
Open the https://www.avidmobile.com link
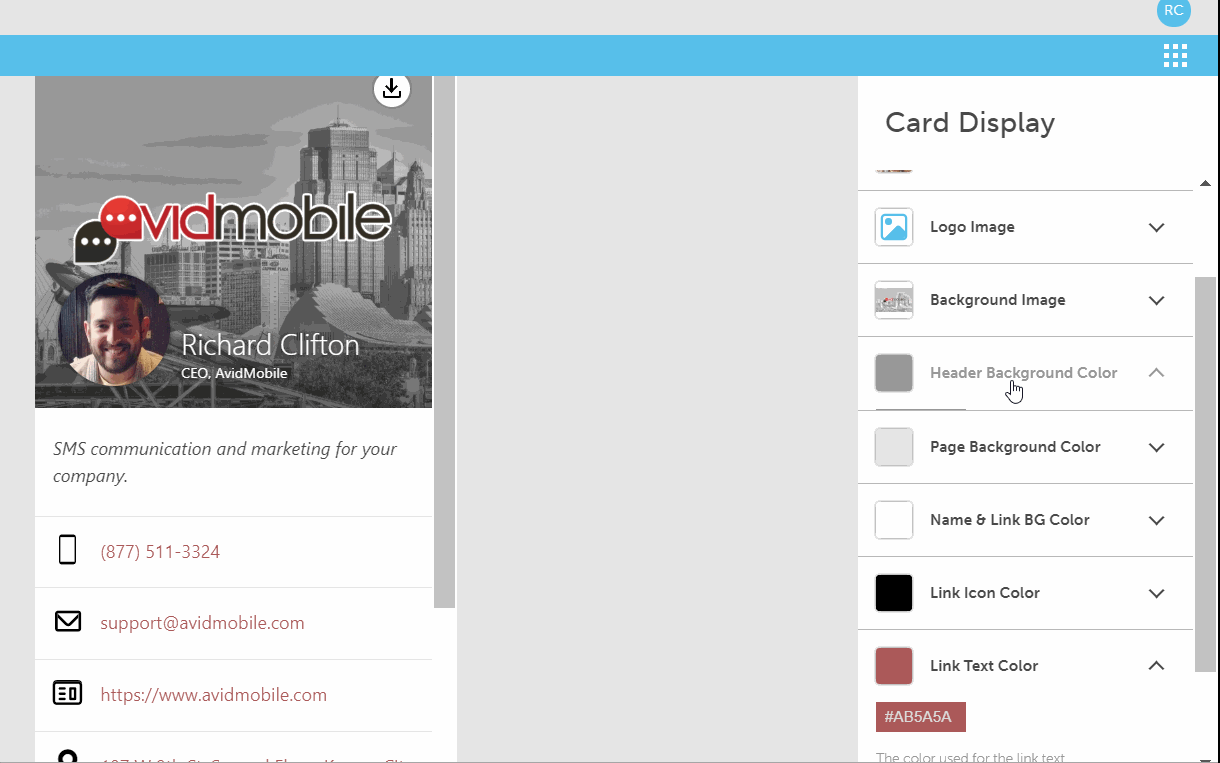click(x=213, y=695)
